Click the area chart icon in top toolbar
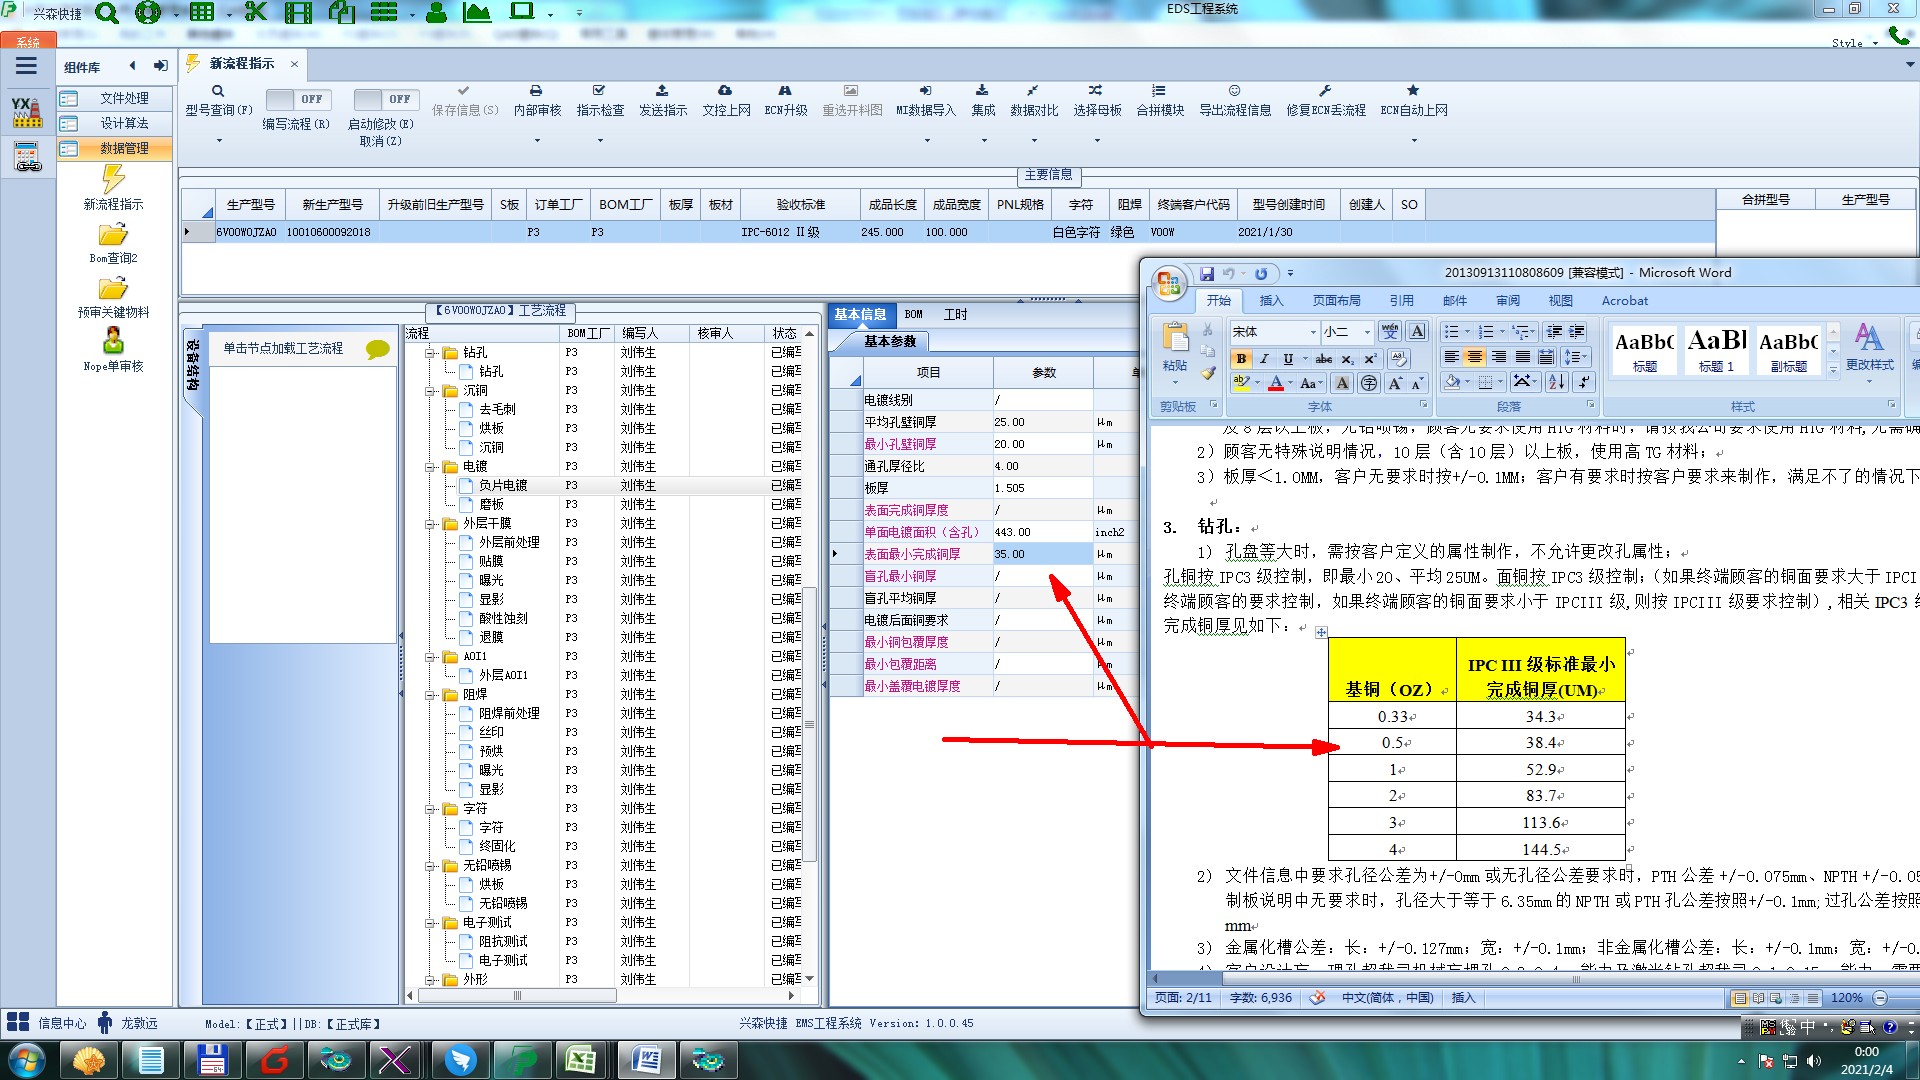This screenshot has height=1080, width=1920. point(477,12)
